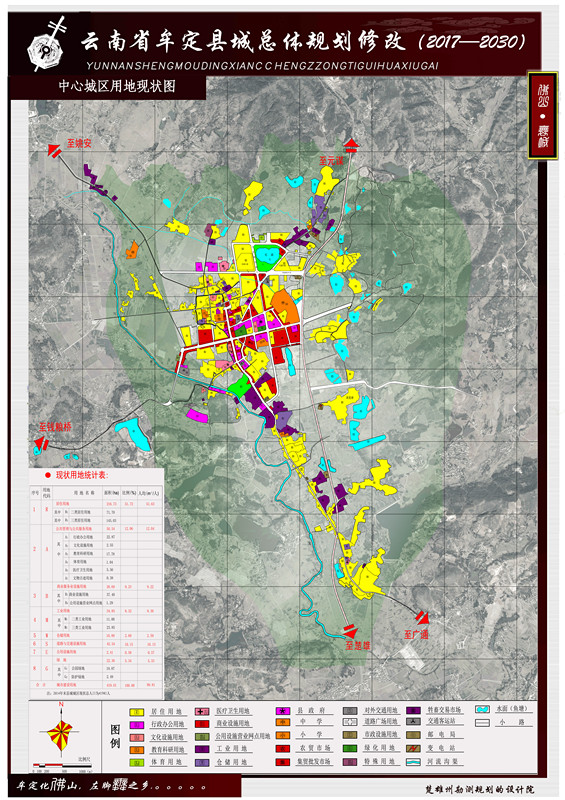565x800 pixels.
Task: Click the 交通客运站 gray legend icon
Action: point(414,722)
